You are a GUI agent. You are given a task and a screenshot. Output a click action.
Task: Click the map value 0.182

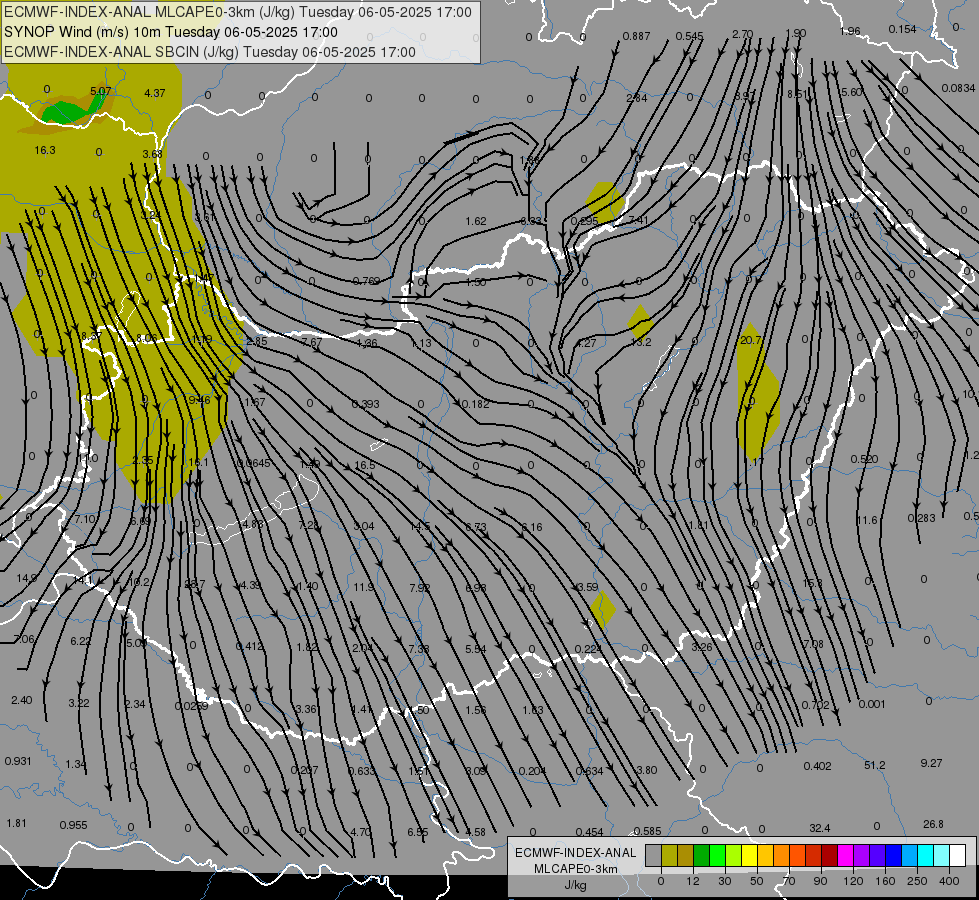[x=476, y=404]
